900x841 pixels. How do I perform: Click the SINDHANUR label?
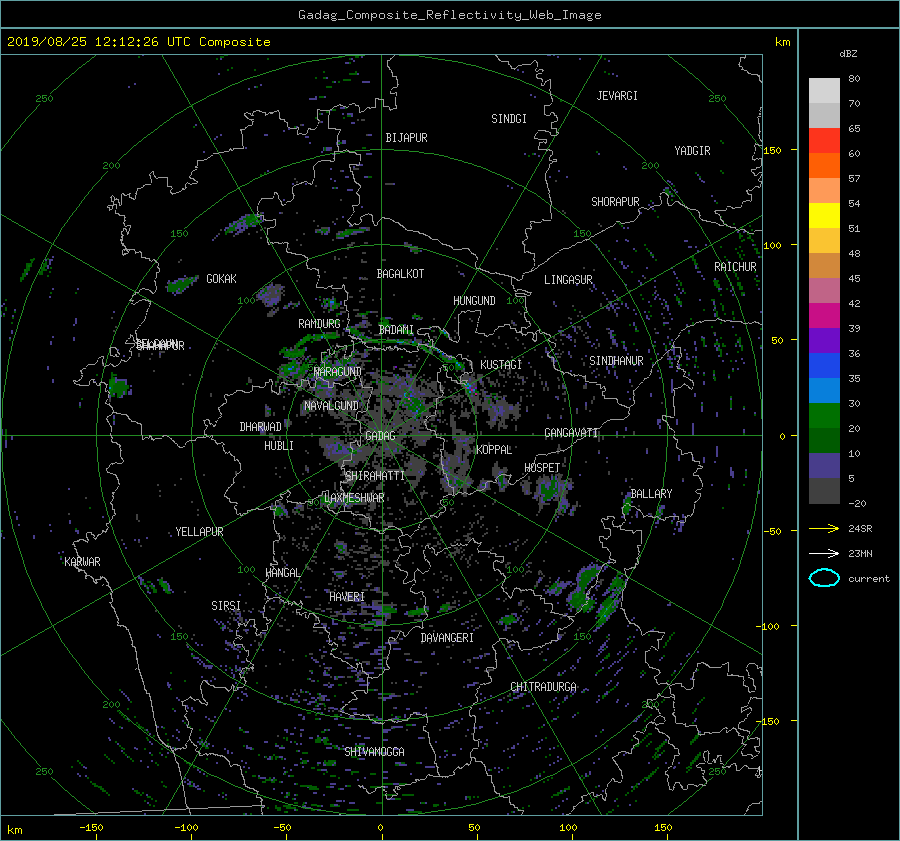tap(616, 361)
